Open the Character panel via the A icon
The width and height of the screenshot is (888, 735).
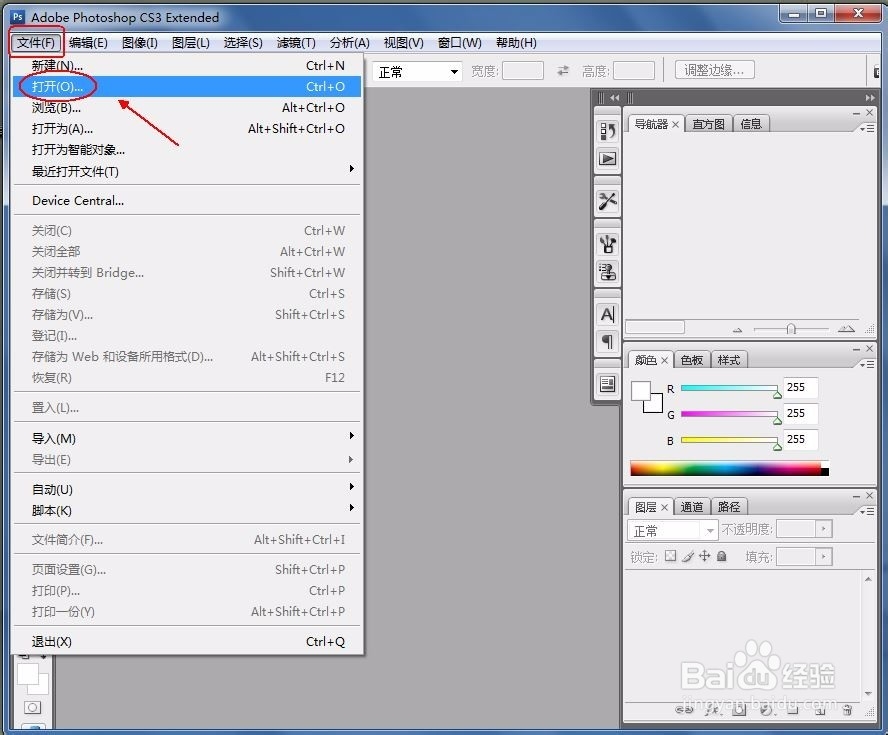click(x=607, y=314)
